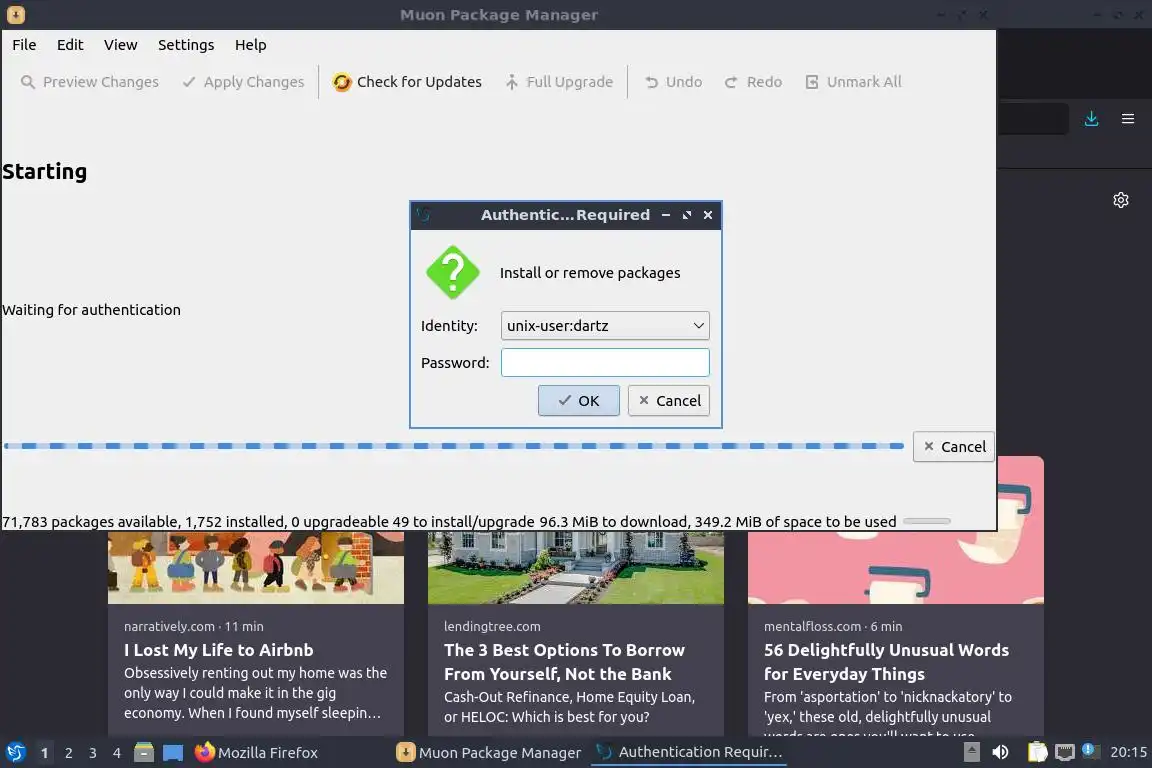Viewport: 1152px width, 768px height.
Task: Open the Lubuntu start menu
Action: coord(15,753)
